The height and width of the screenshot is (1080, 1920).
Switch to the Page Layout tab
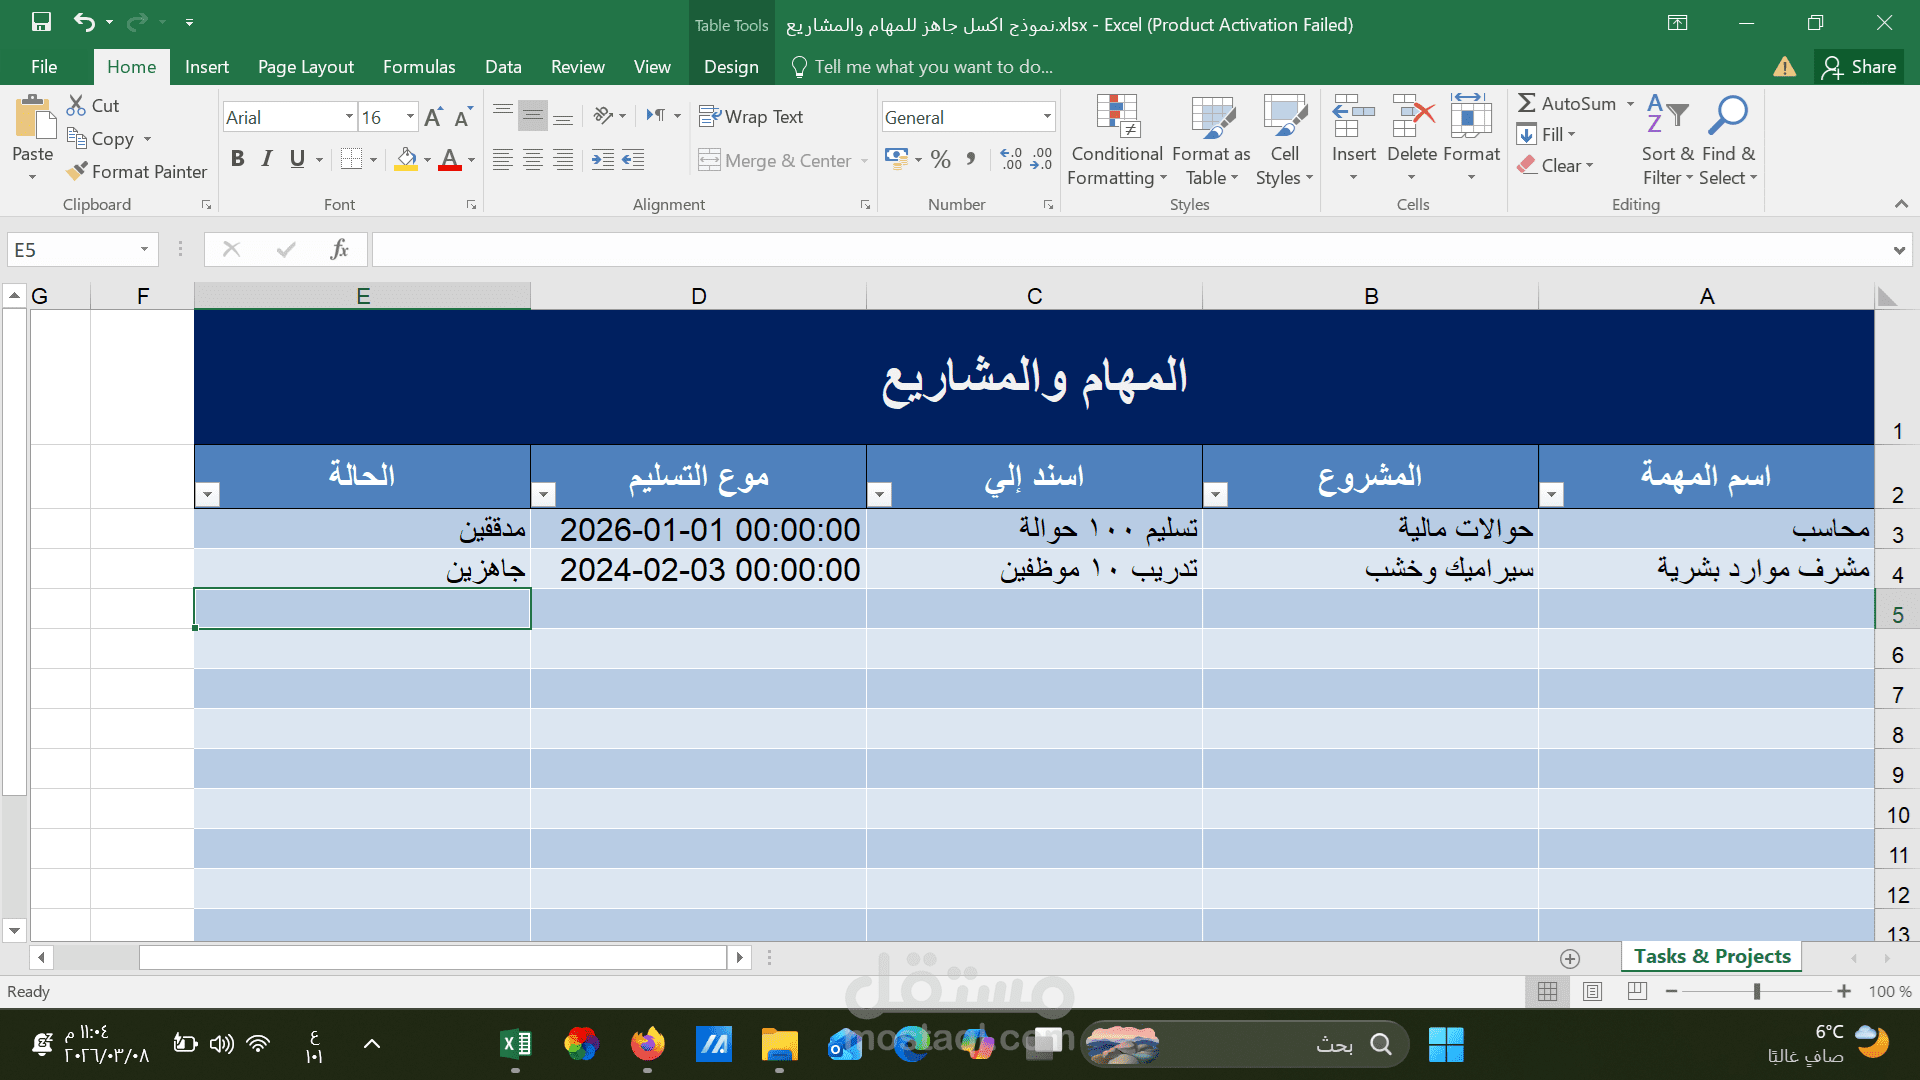[x=306, y=67]
